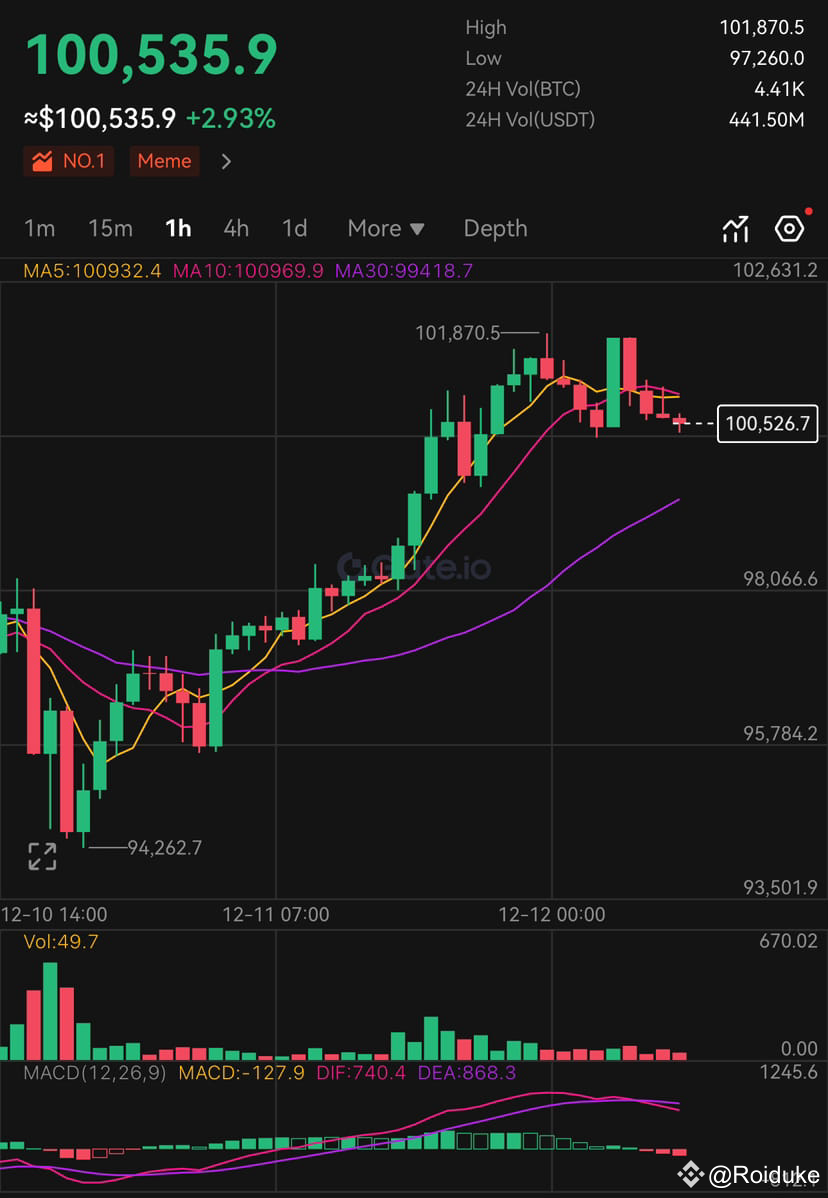Image resolution: width=828 pixels, height=1198 pixels.
Task: Expand chart with fullscreen icon
Action: (42, 856)
